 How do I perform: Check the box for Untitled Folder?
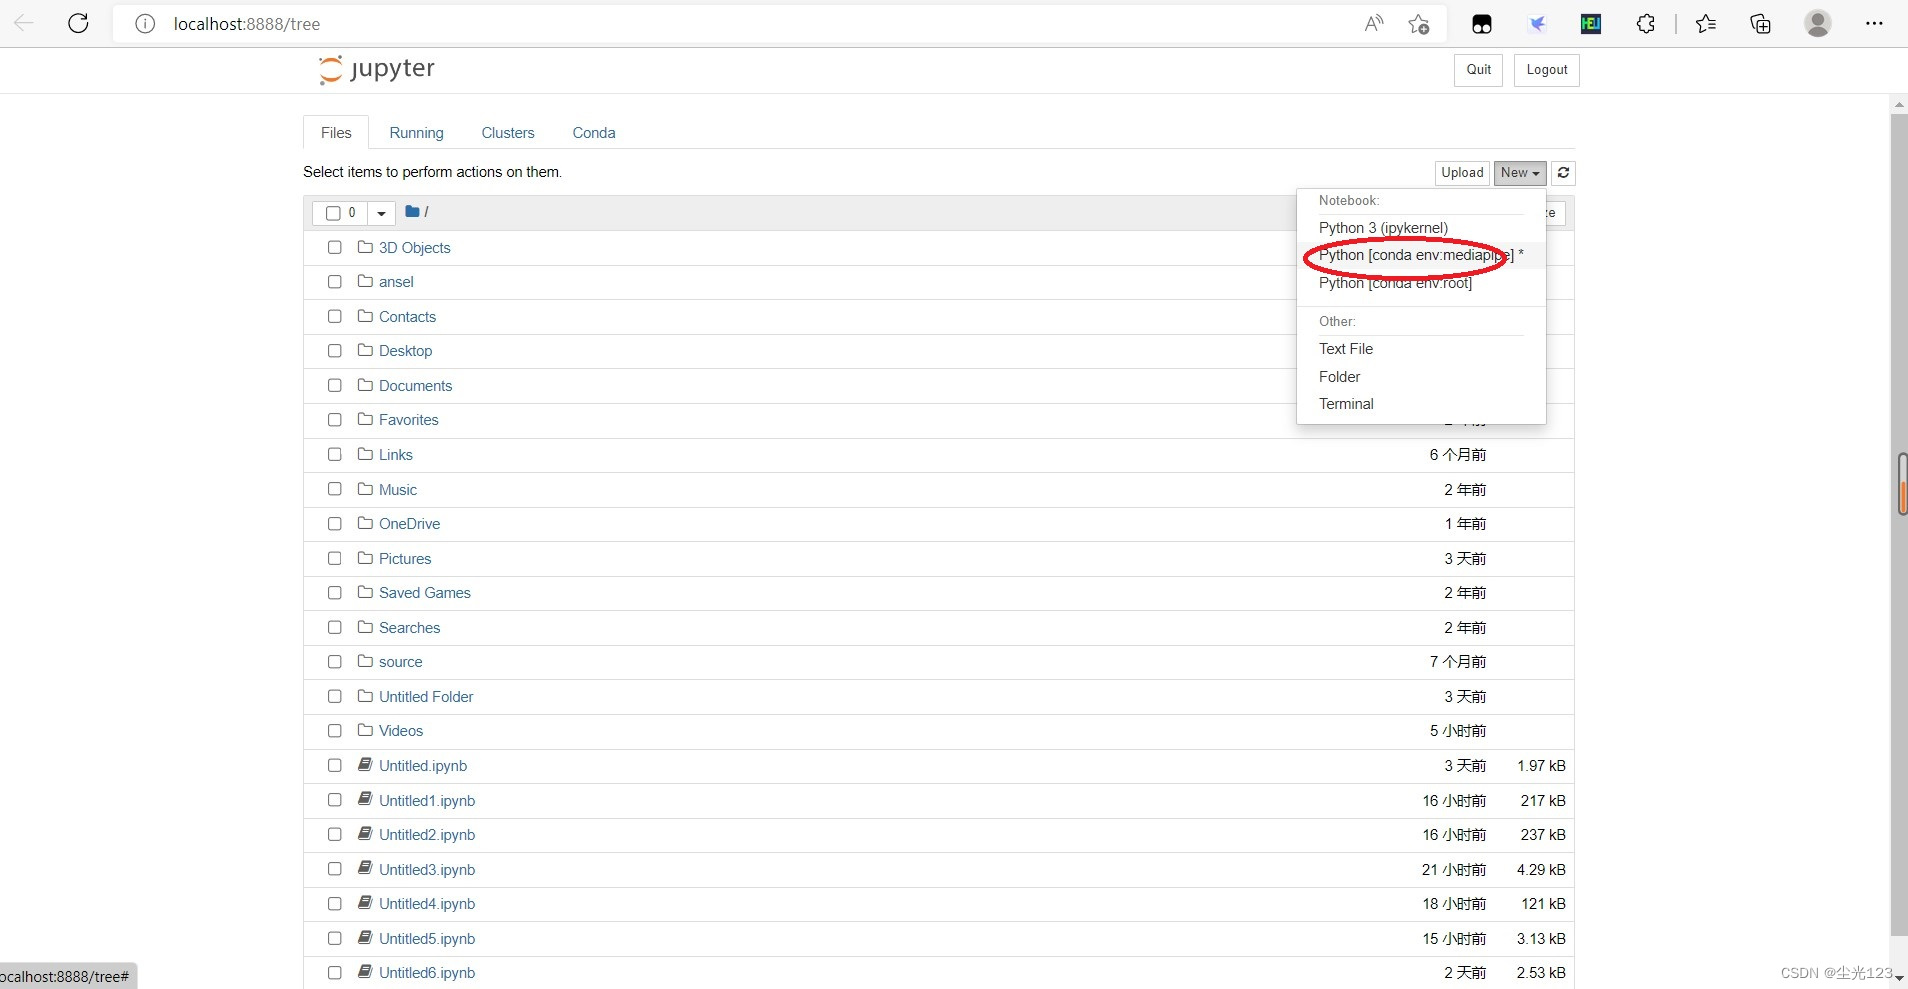[x=335, y=696]
